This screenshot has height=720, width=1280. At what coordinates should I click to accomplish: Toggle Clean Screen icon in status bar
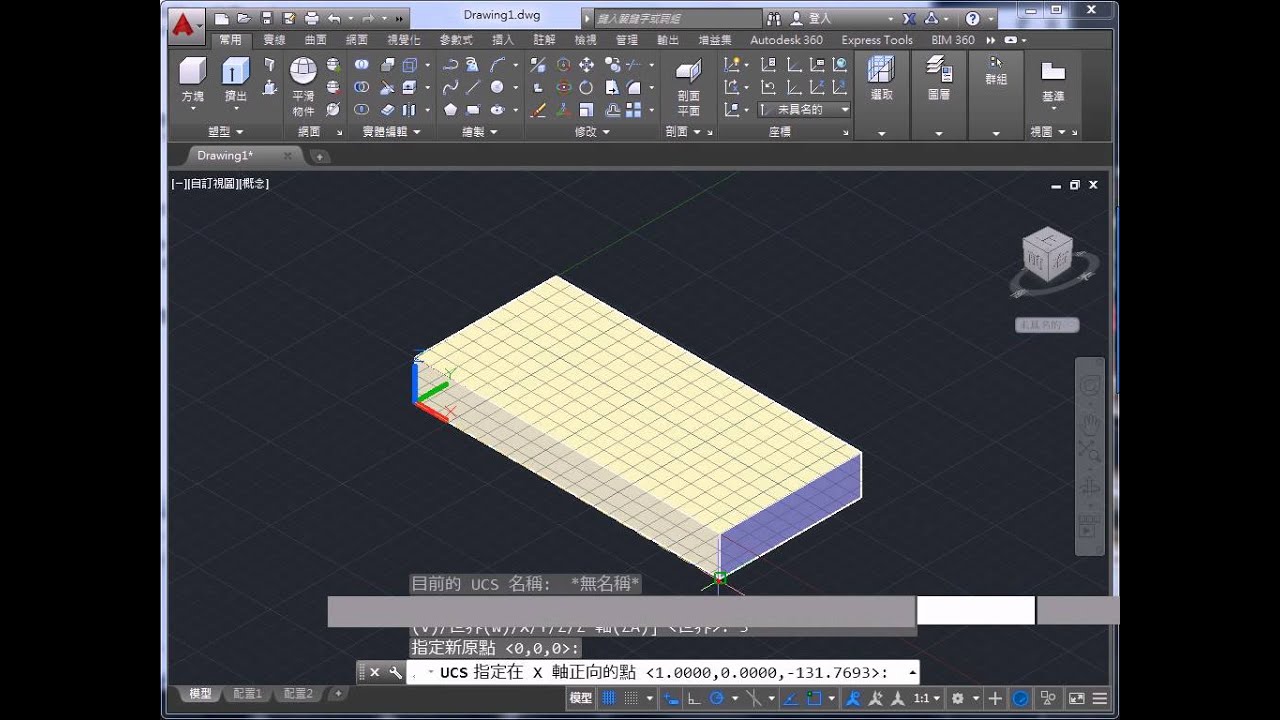pos(1077,698)
